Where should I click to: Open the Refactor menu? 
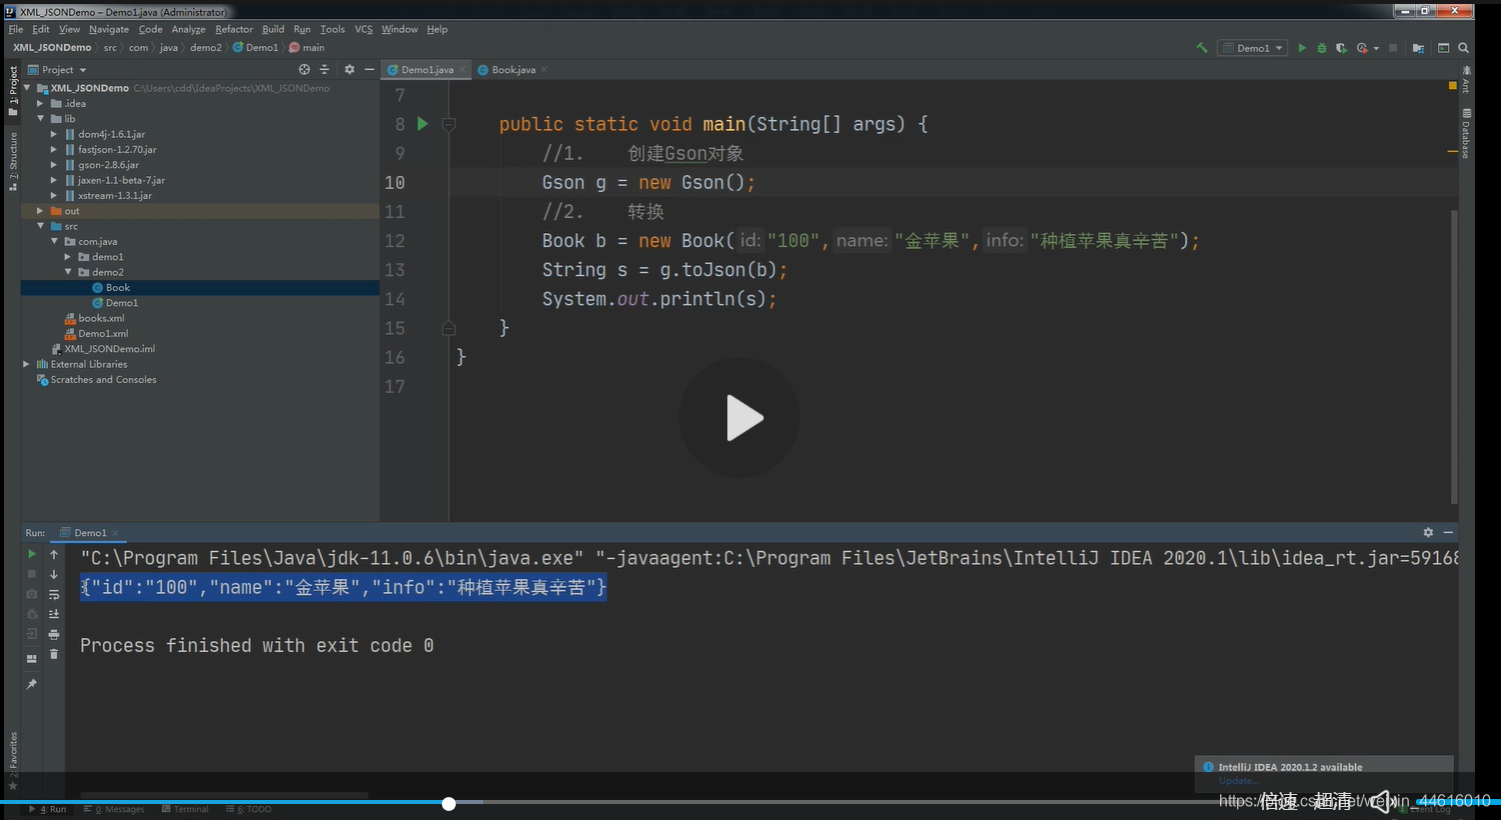tap(234, 29)
